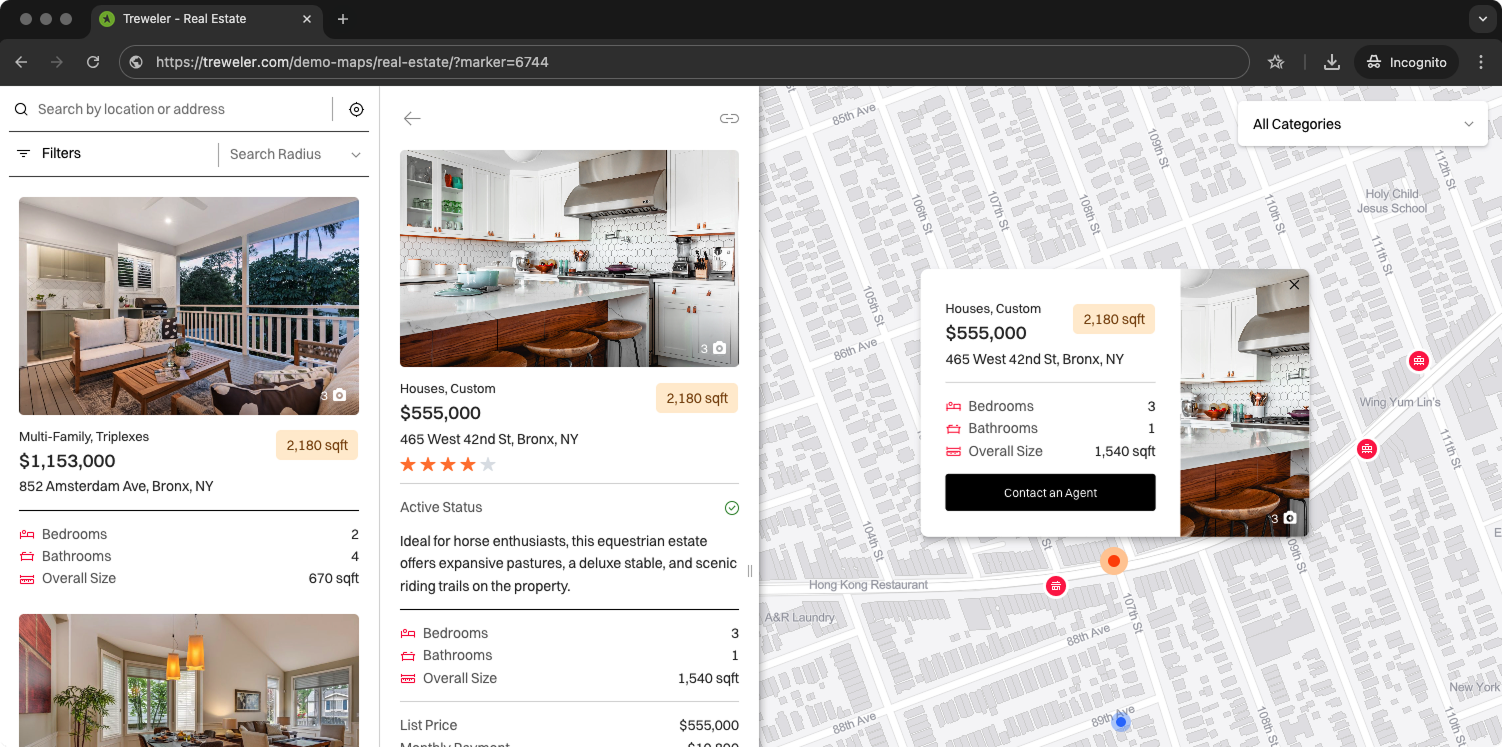
Task: Click the locate-me target icon
Action: 356,110
